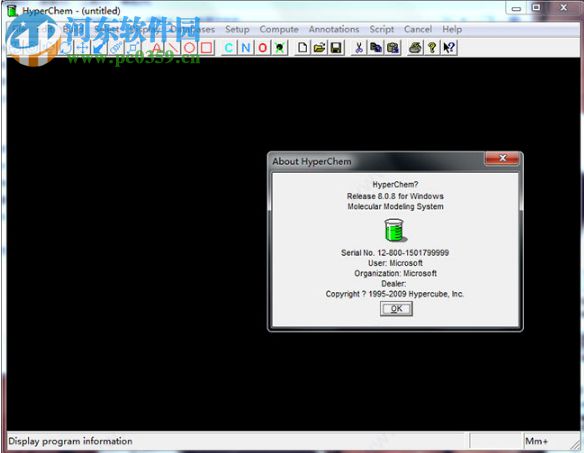Close the About HyperChem dialog
This screenshot has height=453, width=584.
pyautogui.click(x=502, y=158)
